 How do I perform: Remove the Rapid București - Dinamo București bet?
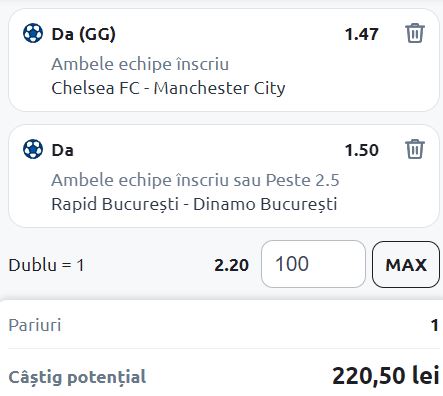click(x=415, y=149)
